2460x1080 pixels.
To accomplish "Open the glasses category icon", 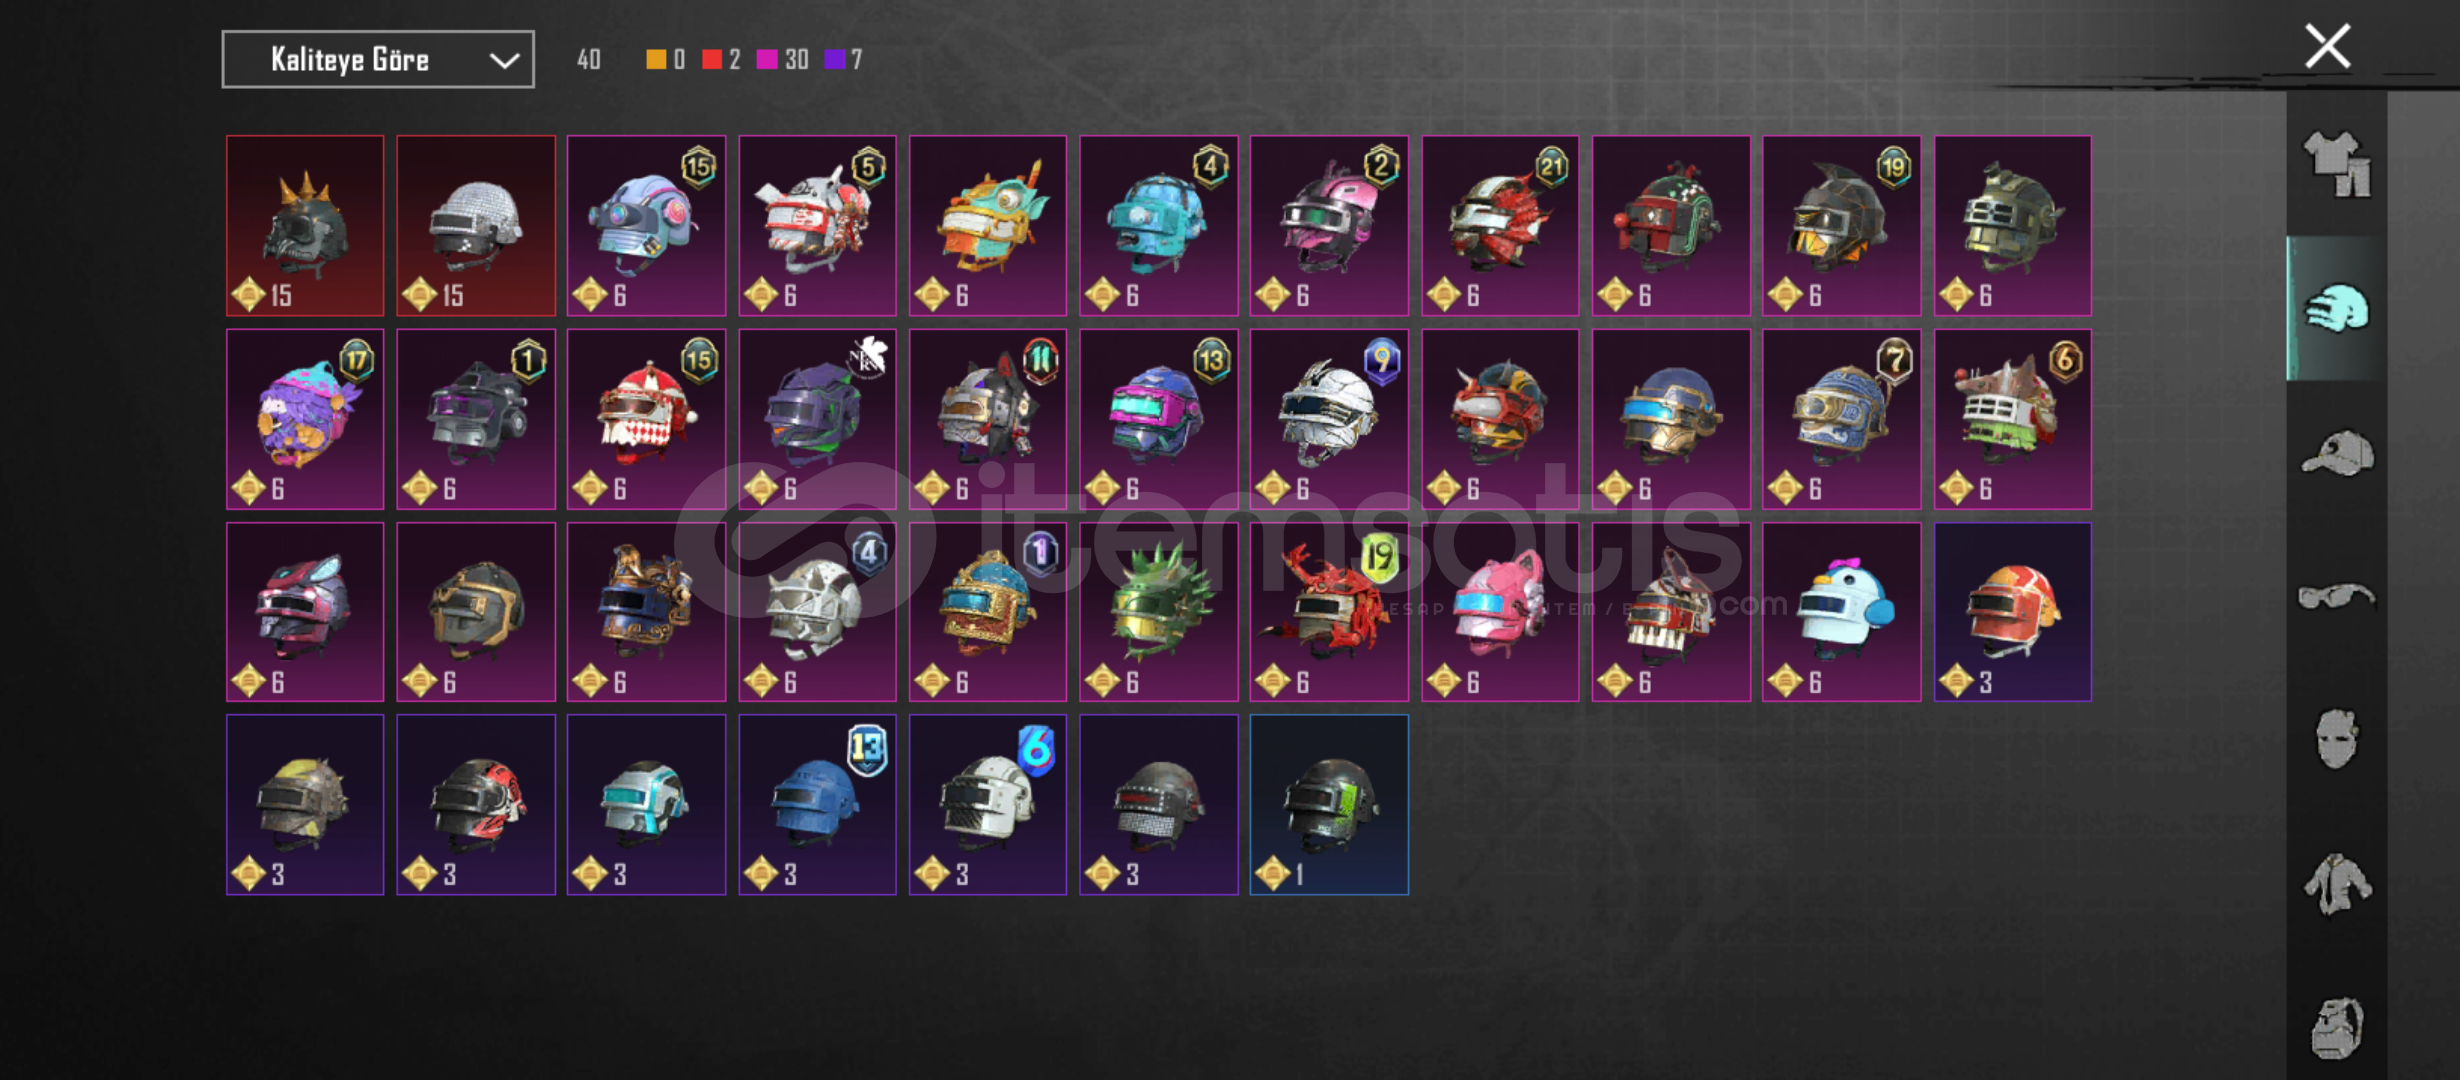I will tap(2337, 597).
